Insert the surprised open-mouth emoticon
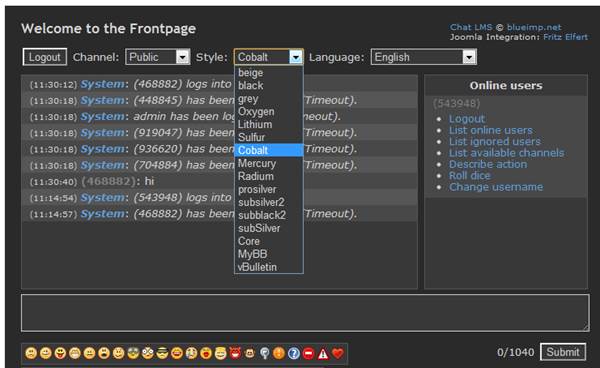The width and height of the screenshot is (600, 368). click(104, 353)
